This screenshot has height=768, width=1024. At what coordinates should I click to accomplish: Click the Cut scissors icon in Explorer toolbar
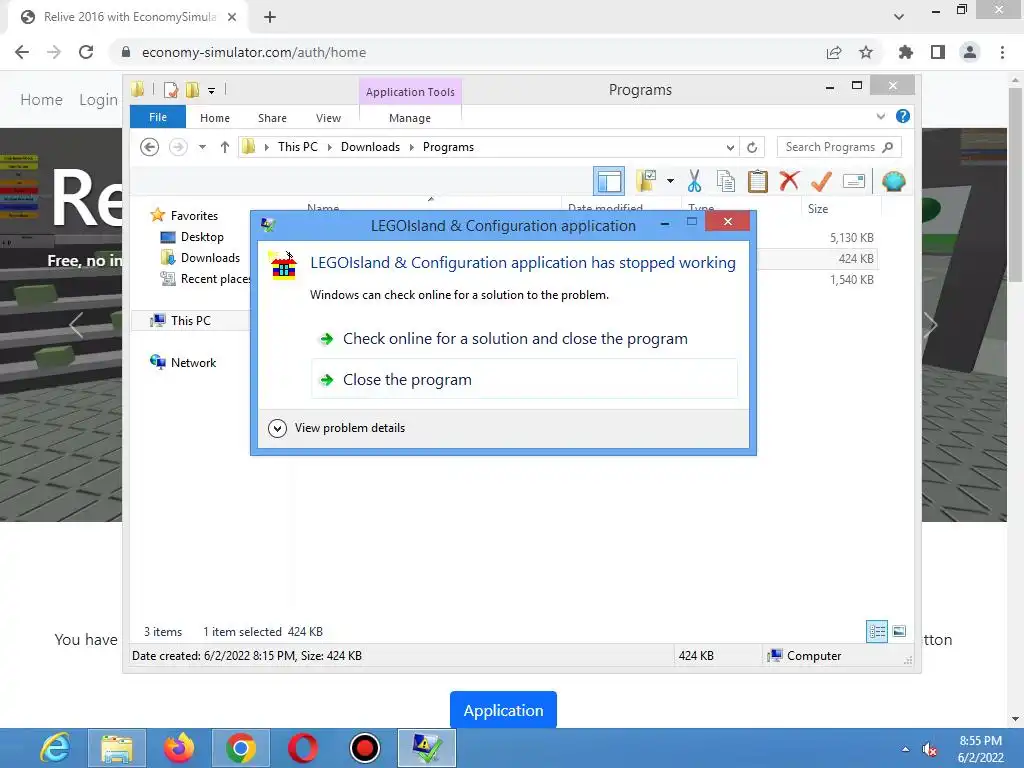694,181
